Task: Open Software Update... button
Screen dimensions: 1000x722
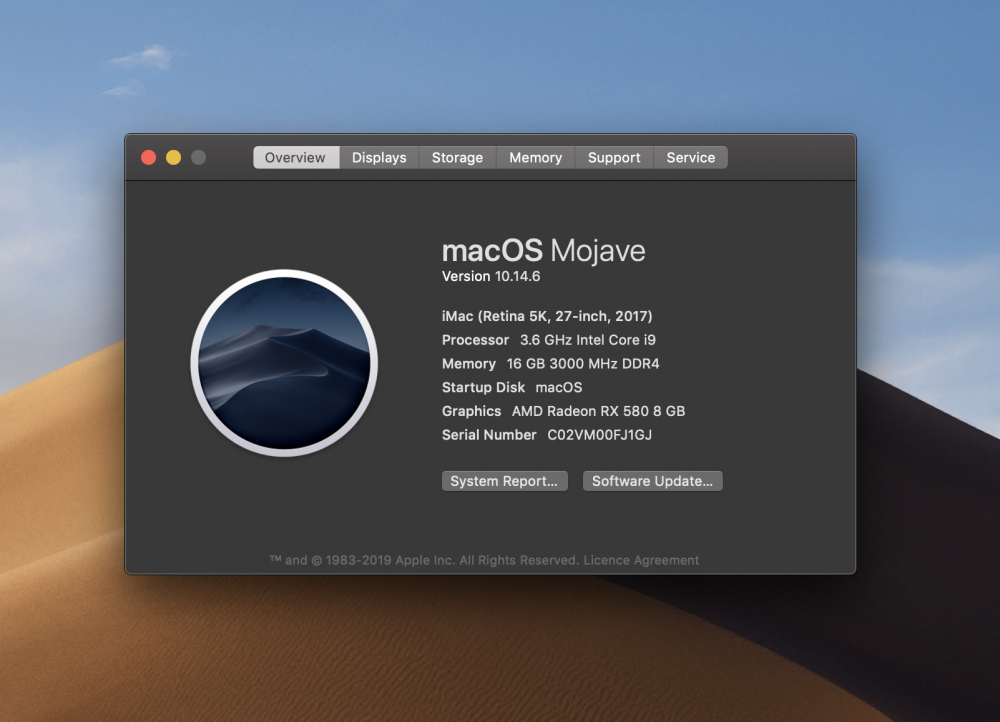Action: pyautogui.click(x=652, y=481)
